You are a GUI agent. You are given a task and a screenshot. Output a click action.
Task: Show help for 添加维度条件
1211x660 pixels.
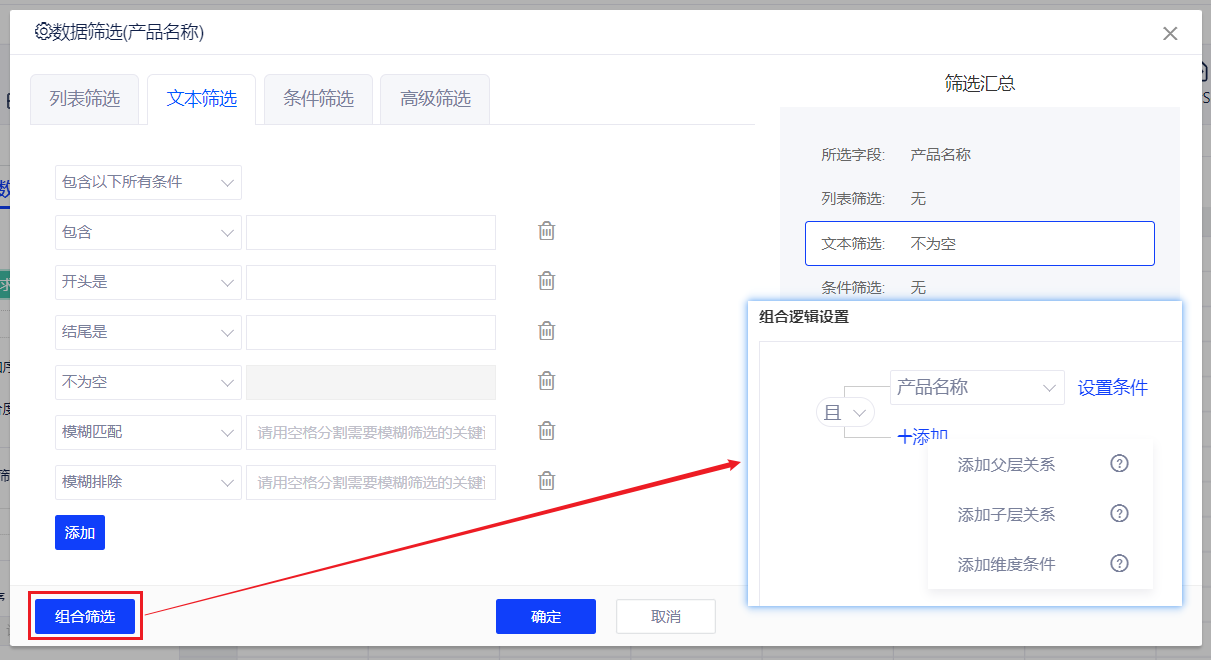pos(1120,564)
